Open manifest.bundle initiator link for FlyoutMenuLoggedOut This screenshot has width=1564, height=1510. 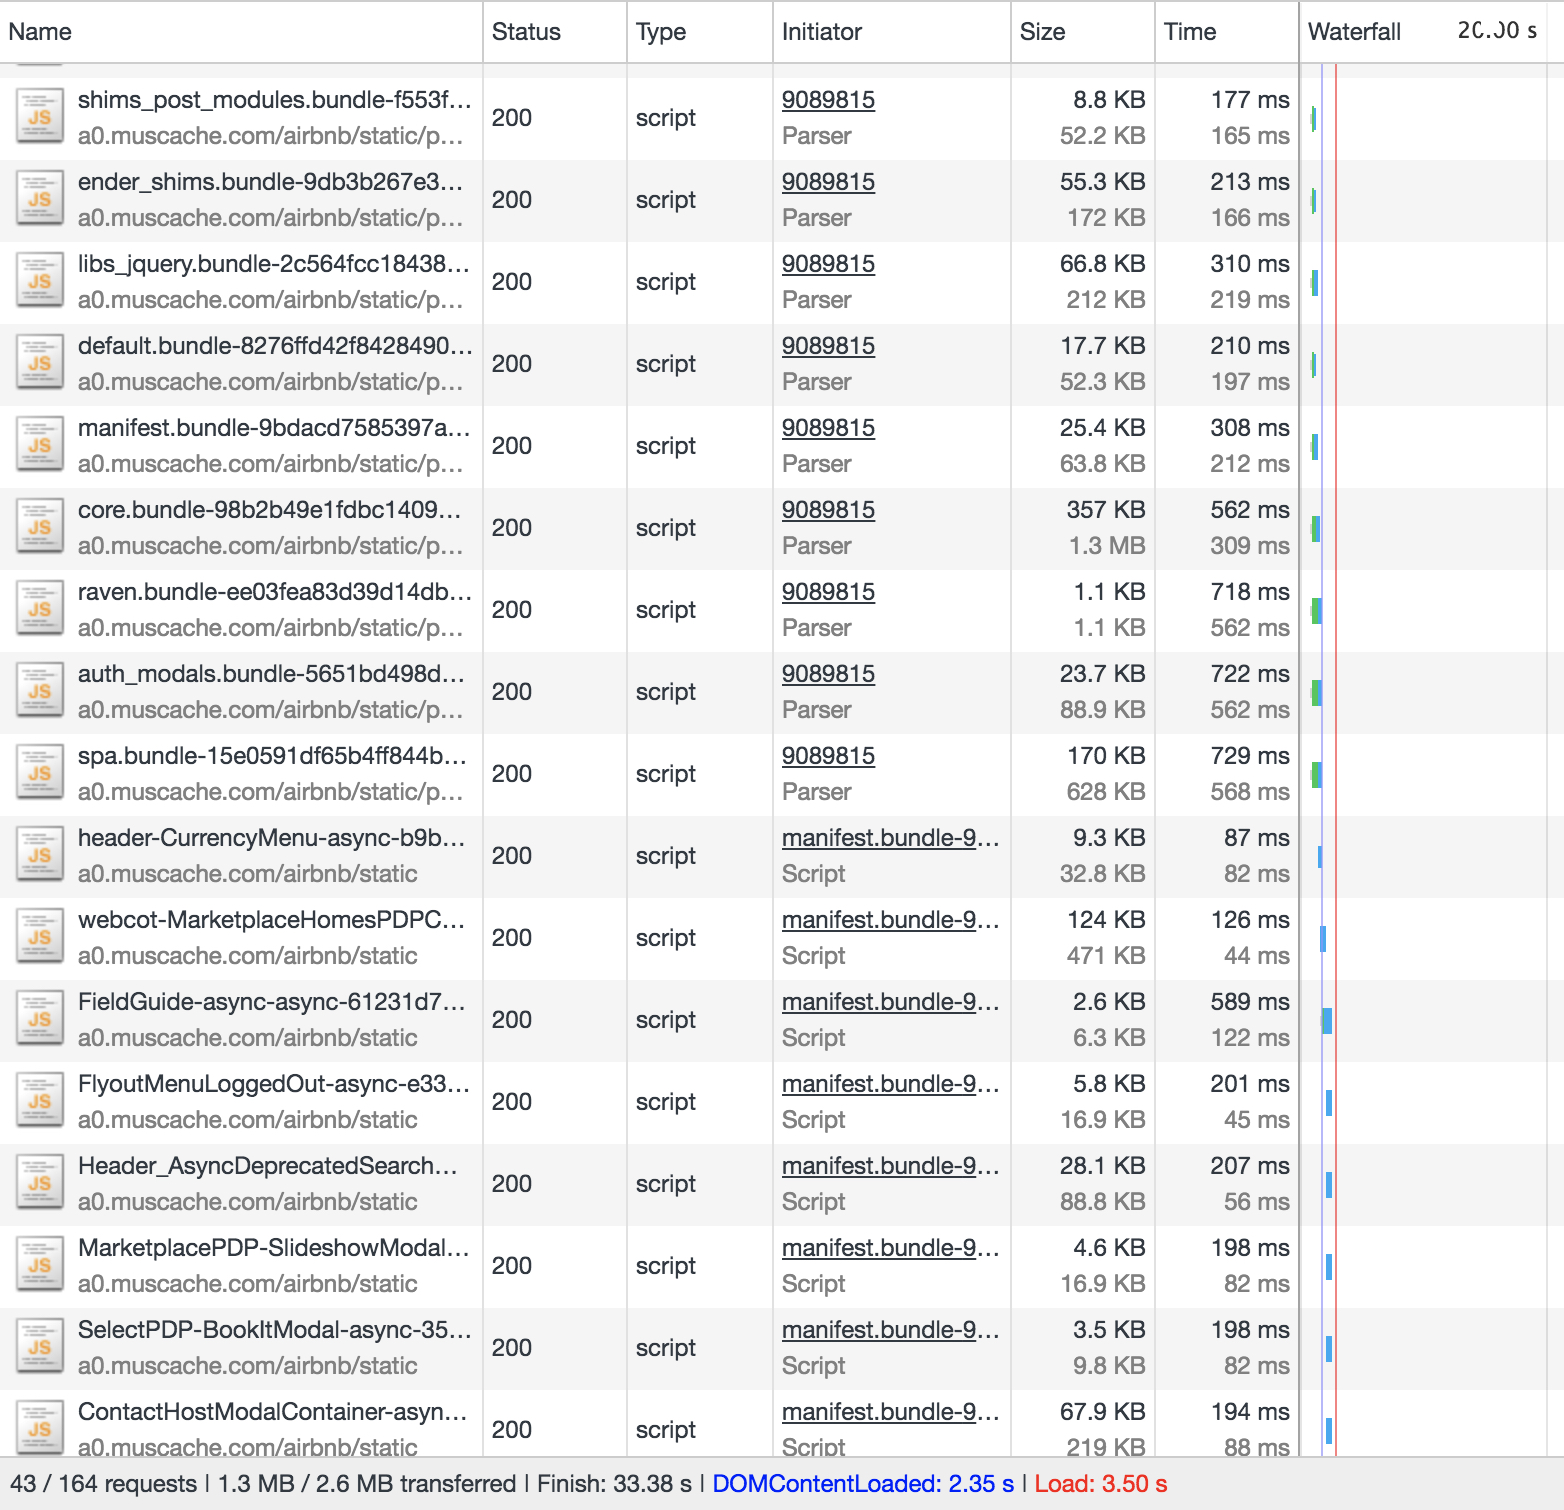point(890,1084)
